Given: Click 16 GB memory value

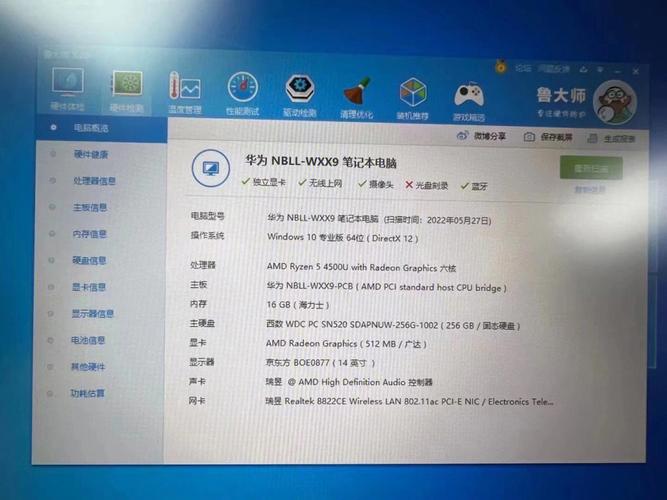Looking at the screenshot, I should (x=298, y=305).
